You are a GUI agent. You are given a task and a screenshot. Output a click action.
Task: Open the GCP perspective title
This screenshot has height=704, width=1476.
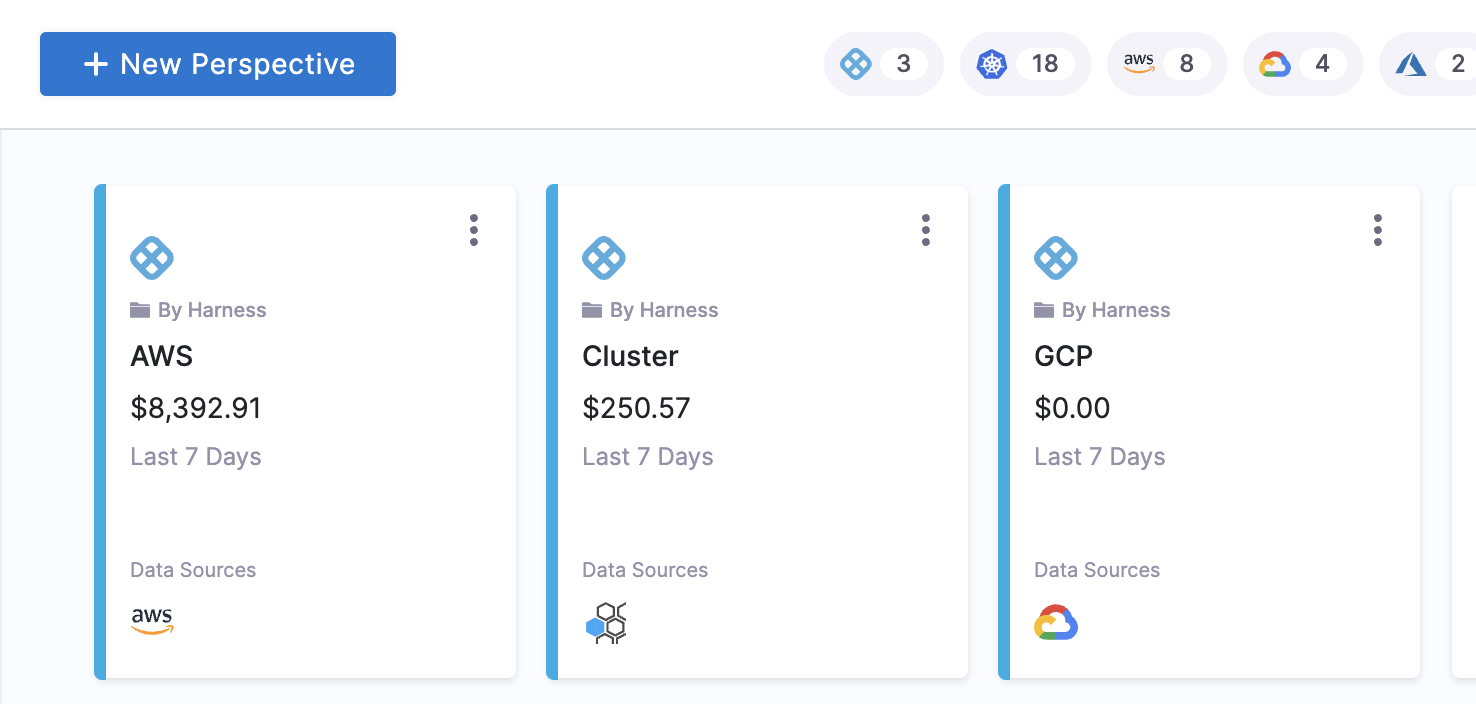click(1064, 356)
